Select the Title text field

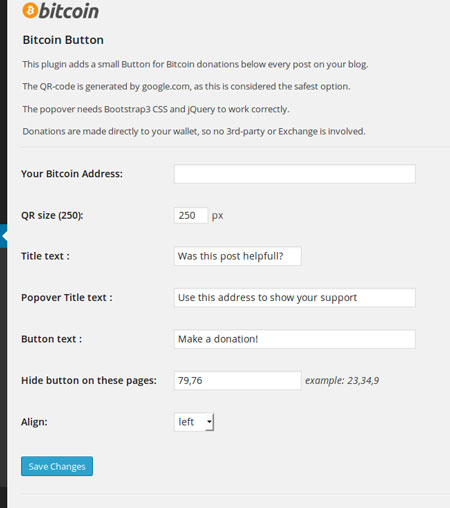click(238, 256)
